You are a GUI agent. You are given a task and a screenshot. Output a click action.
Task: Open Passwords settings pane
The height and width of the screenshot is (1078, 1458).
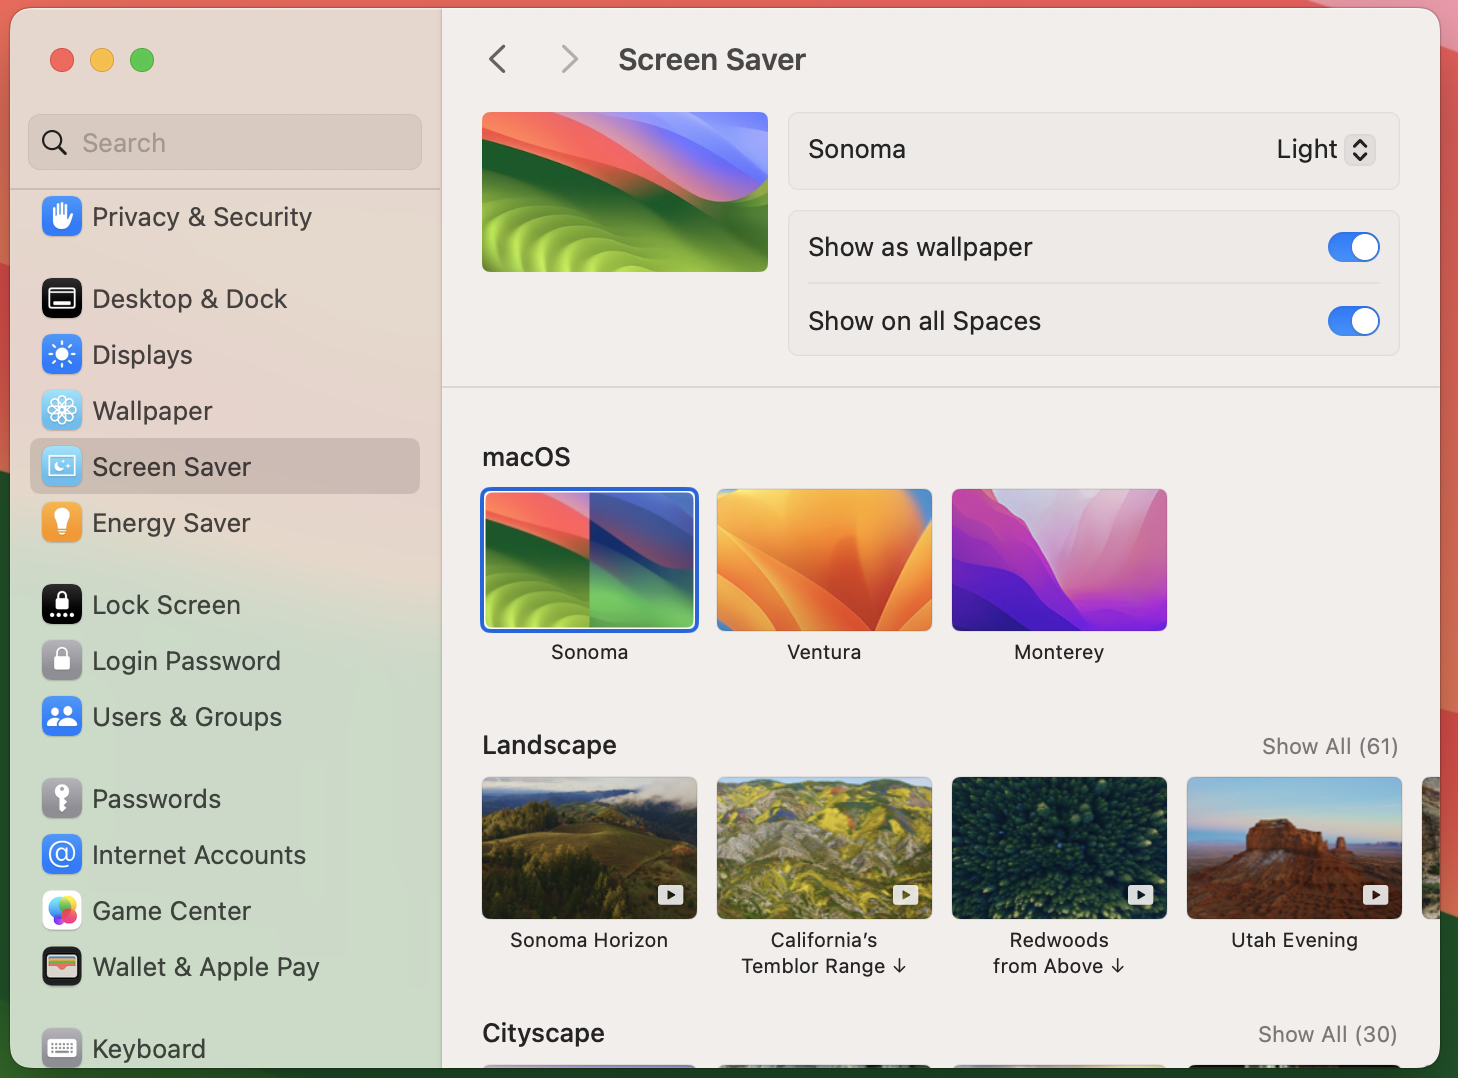click(225, 798)
